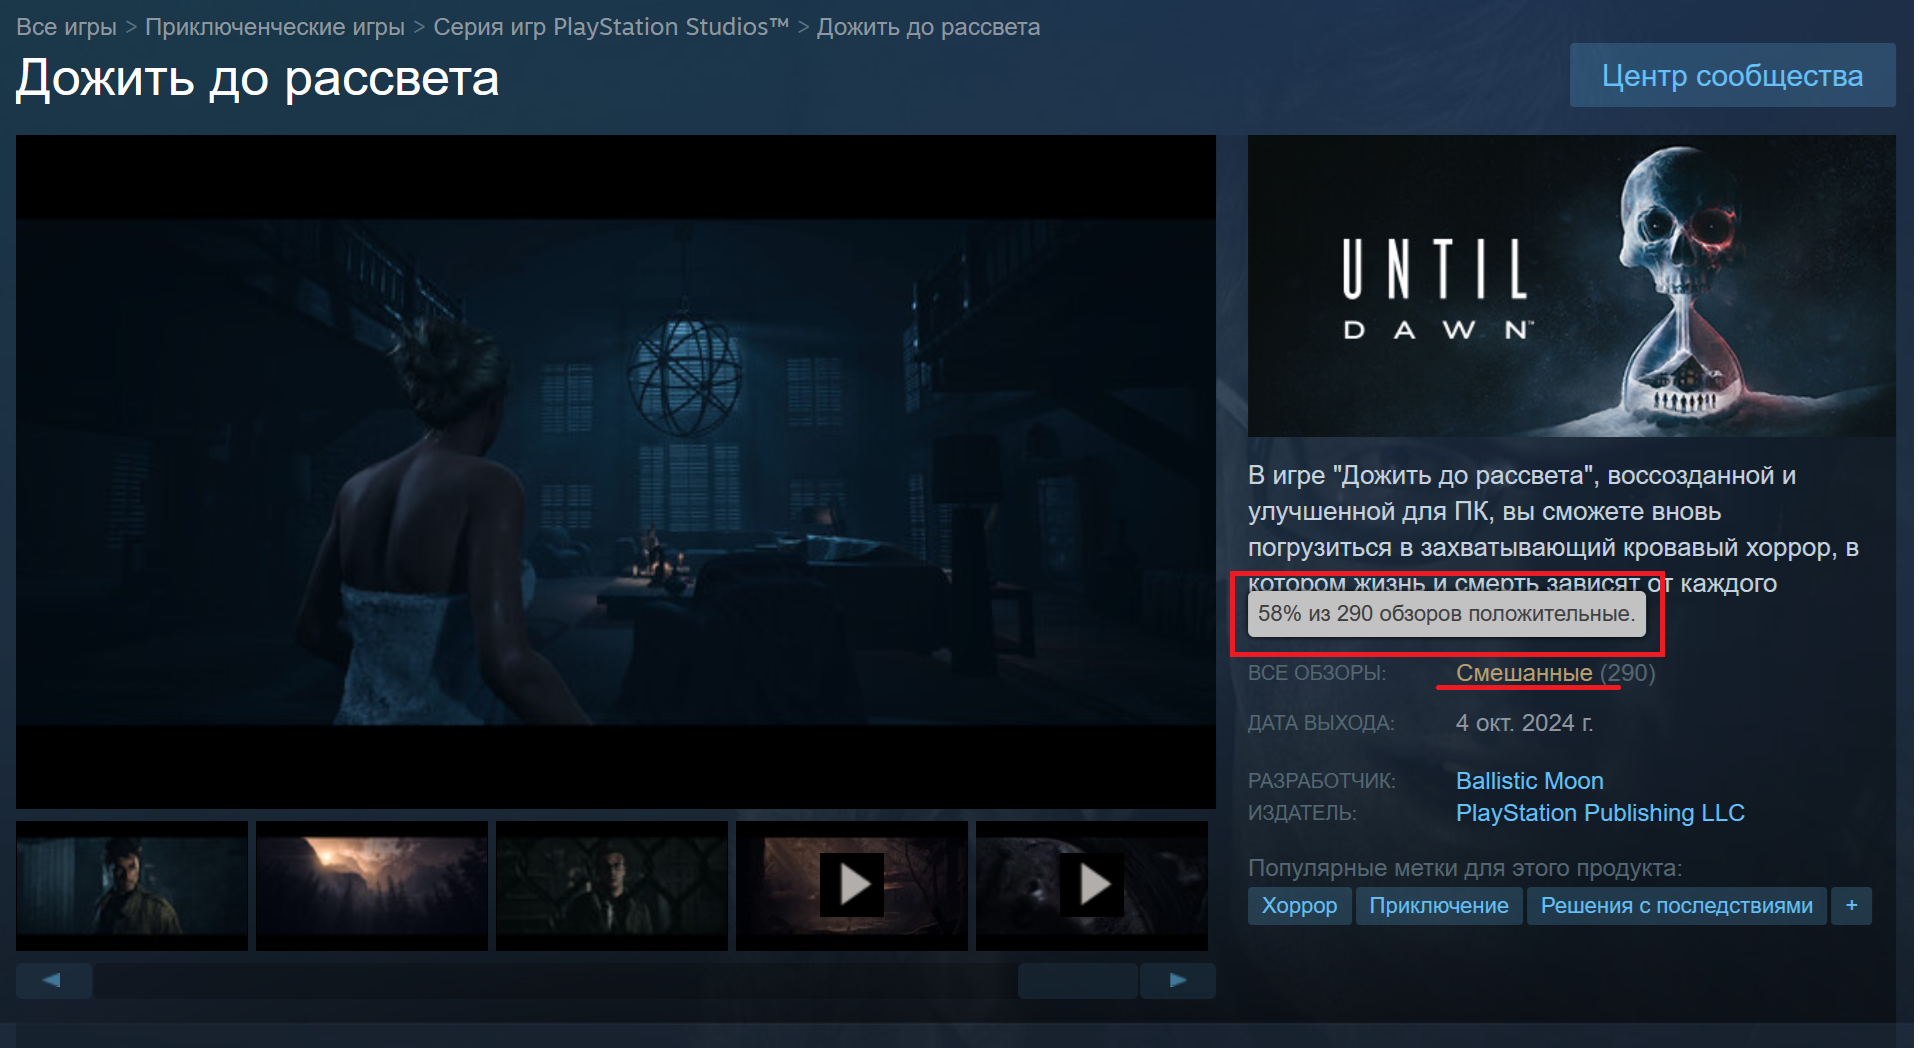Open 'Приключенческие игры' breadcrumb link

pyautogui.click(x=275, y=27)
